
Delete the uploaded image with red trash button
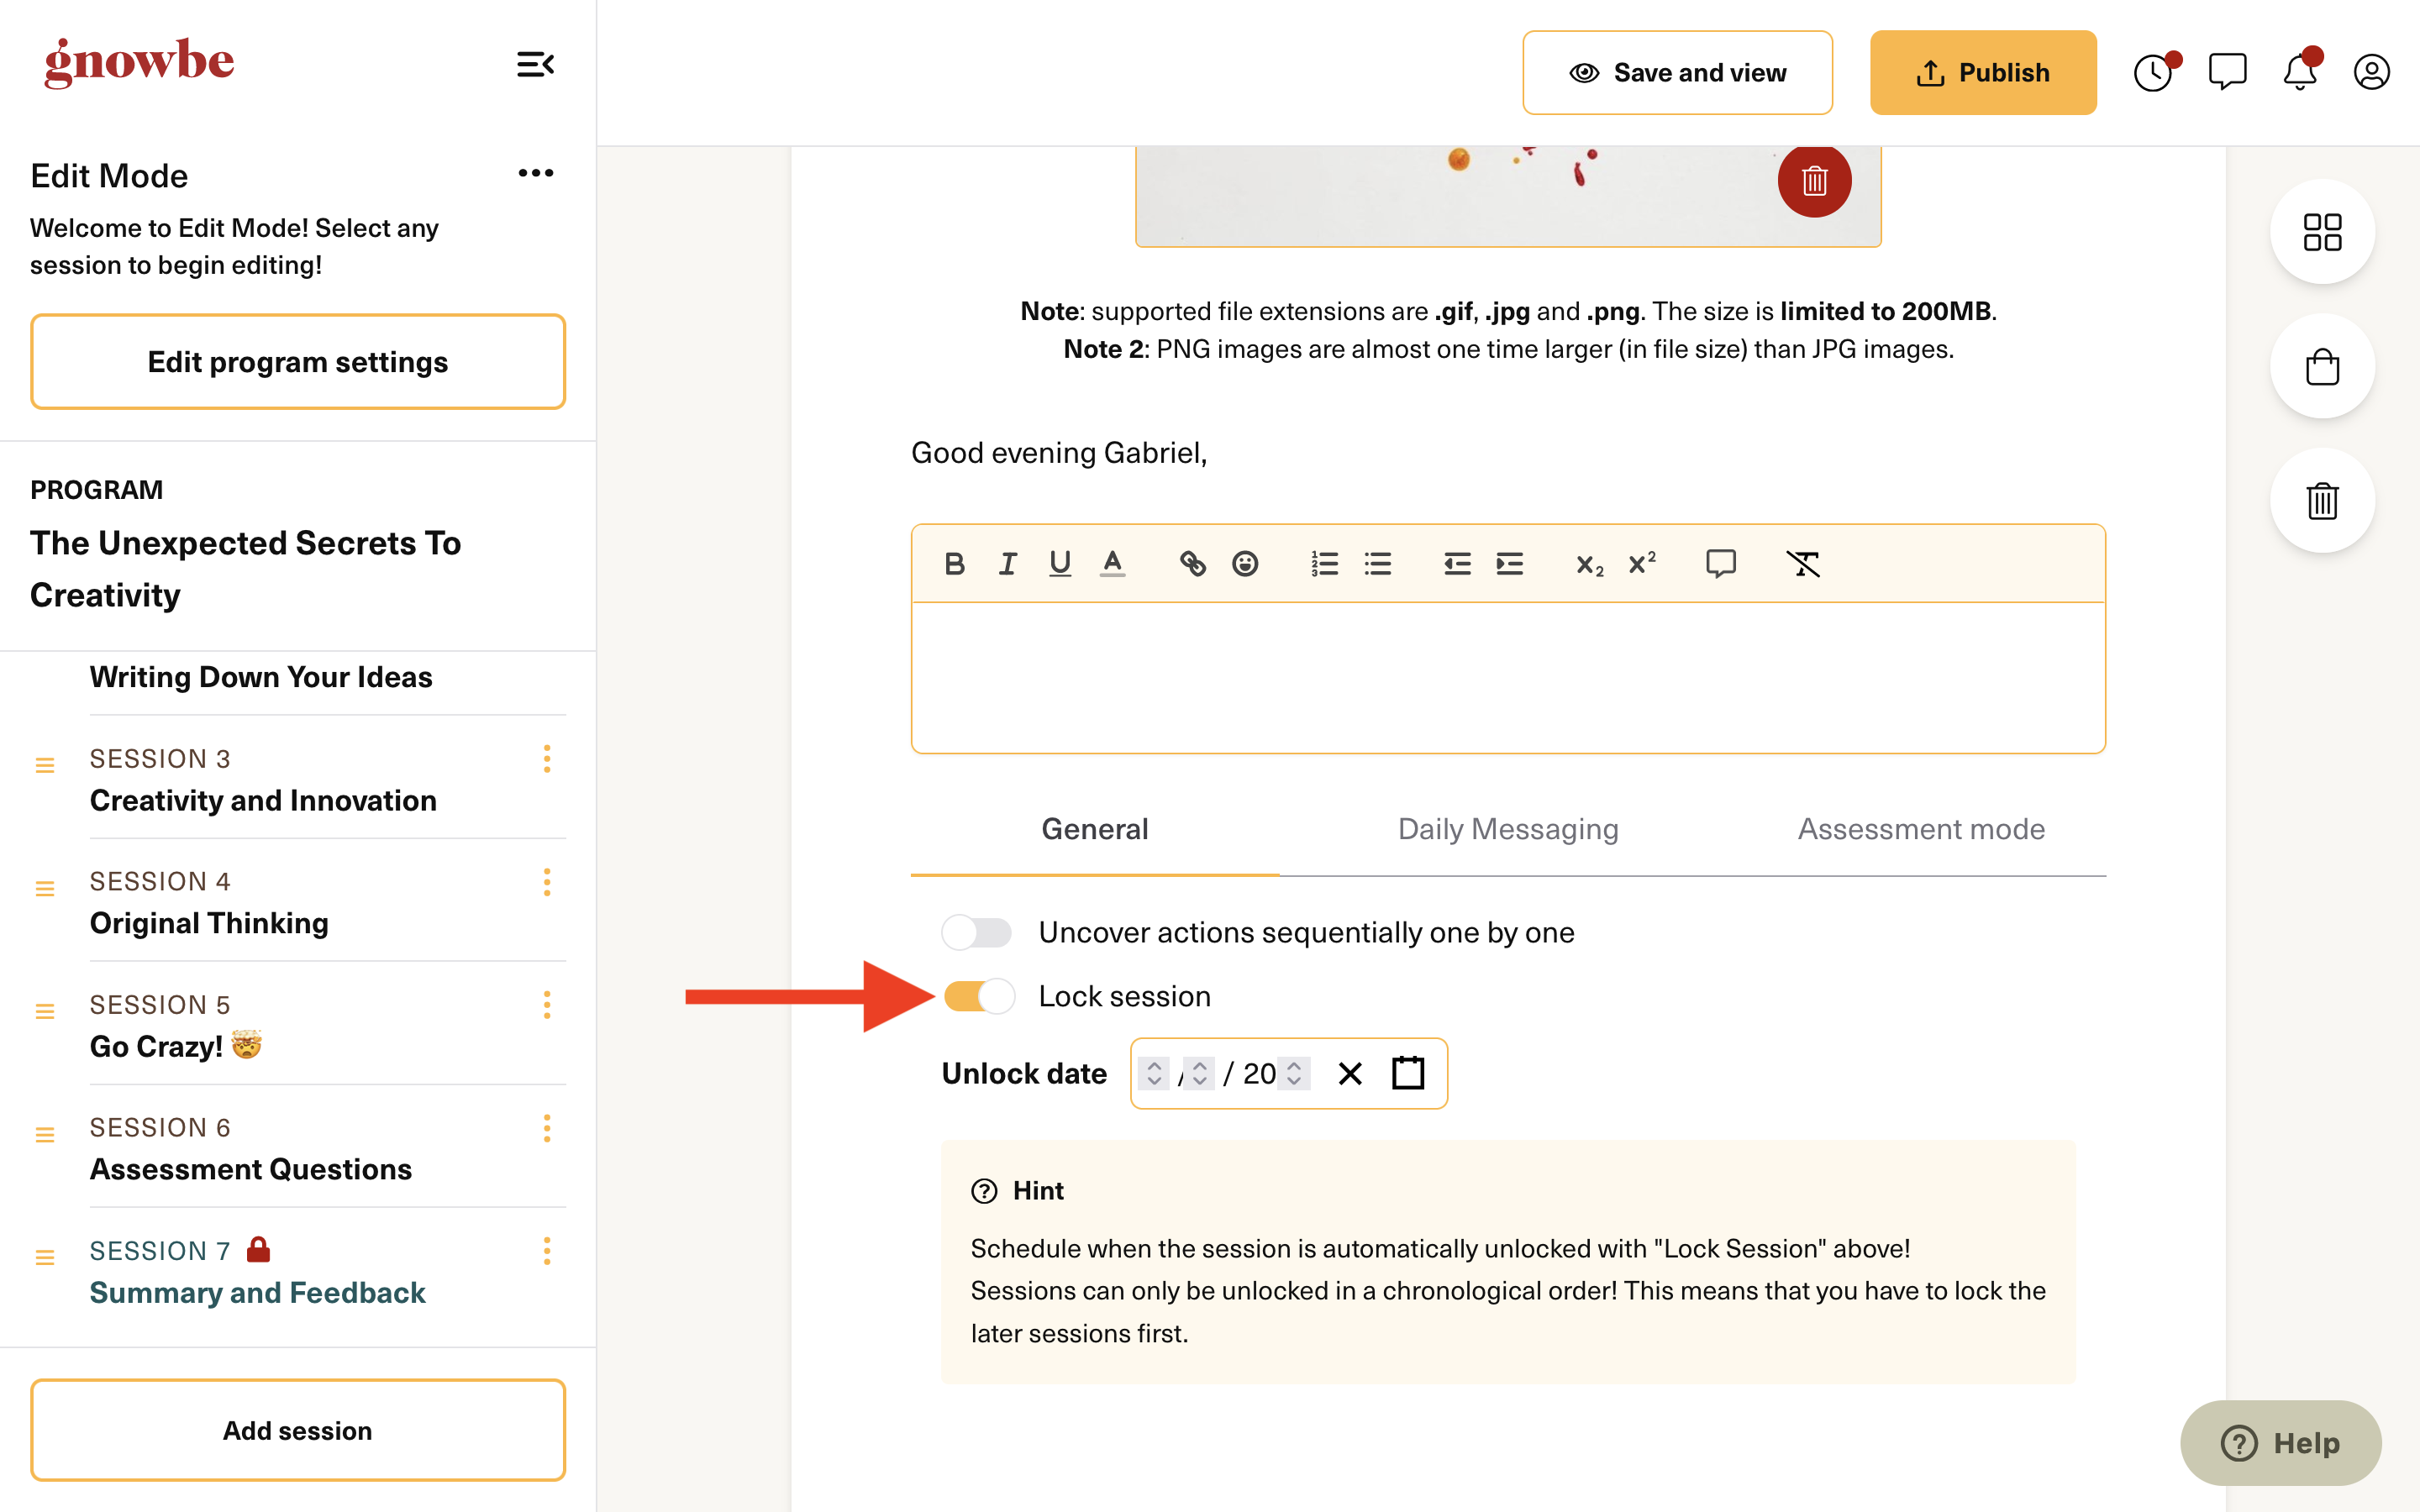click(1814, 181)
